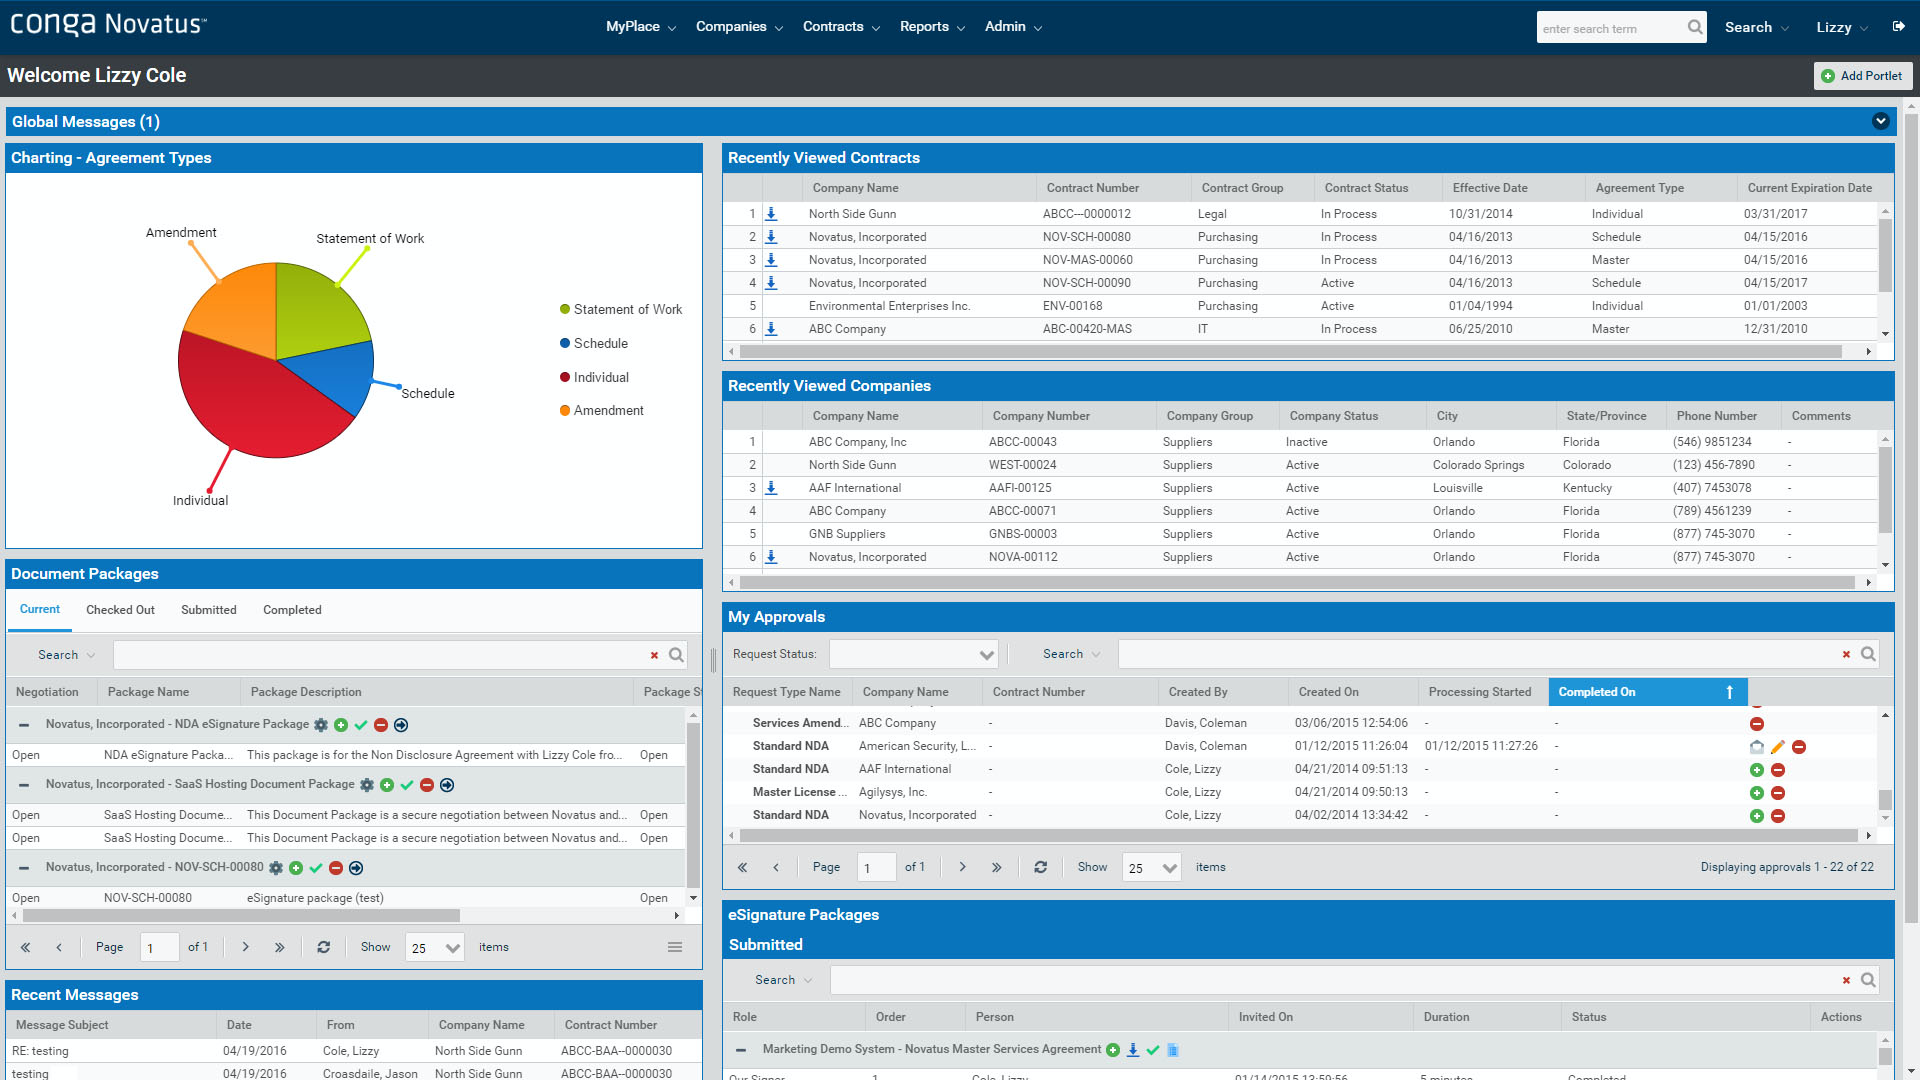The width and height of the screenshot is (1920, 1080).
Task: Click Recently Viewed Contracts horizontal scrollbar
Action: tap(1290, 352)
